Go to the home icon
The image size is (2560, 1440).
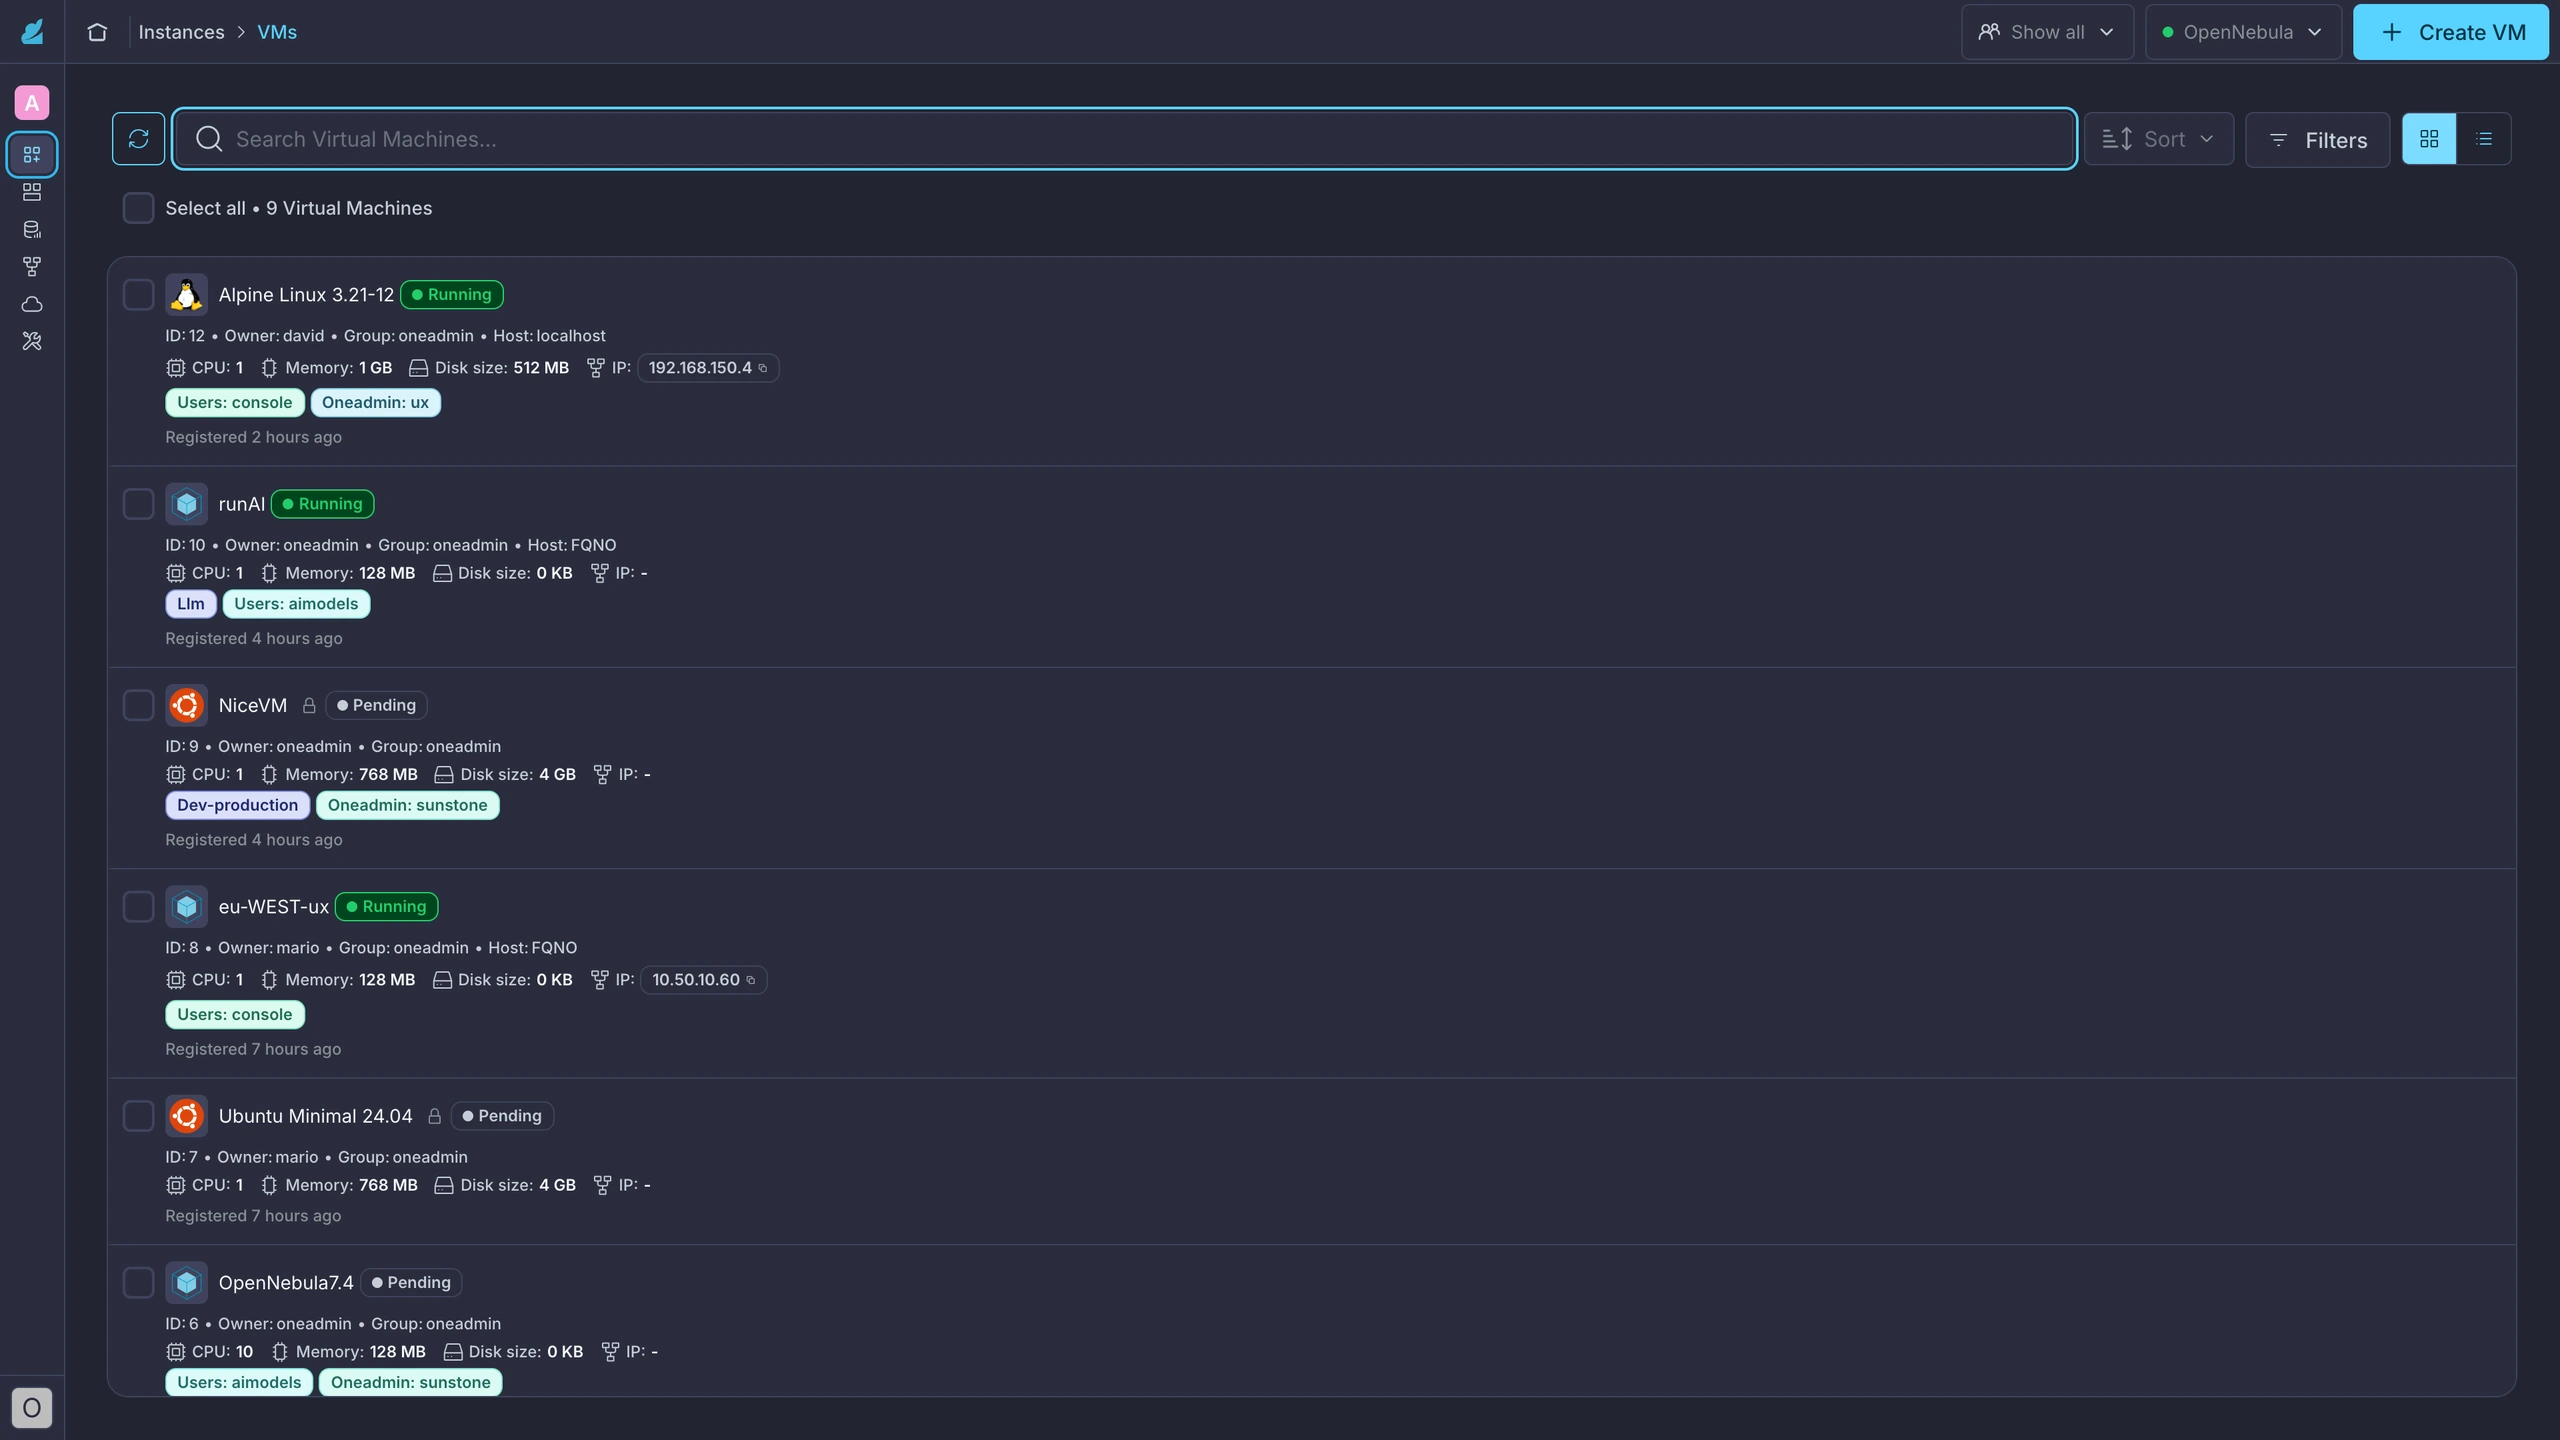[x=97, y=32]
